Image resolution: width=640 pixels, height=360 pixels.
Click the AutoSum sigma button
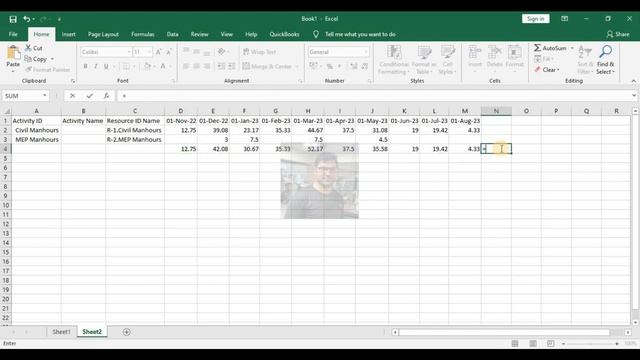point(550,48)
